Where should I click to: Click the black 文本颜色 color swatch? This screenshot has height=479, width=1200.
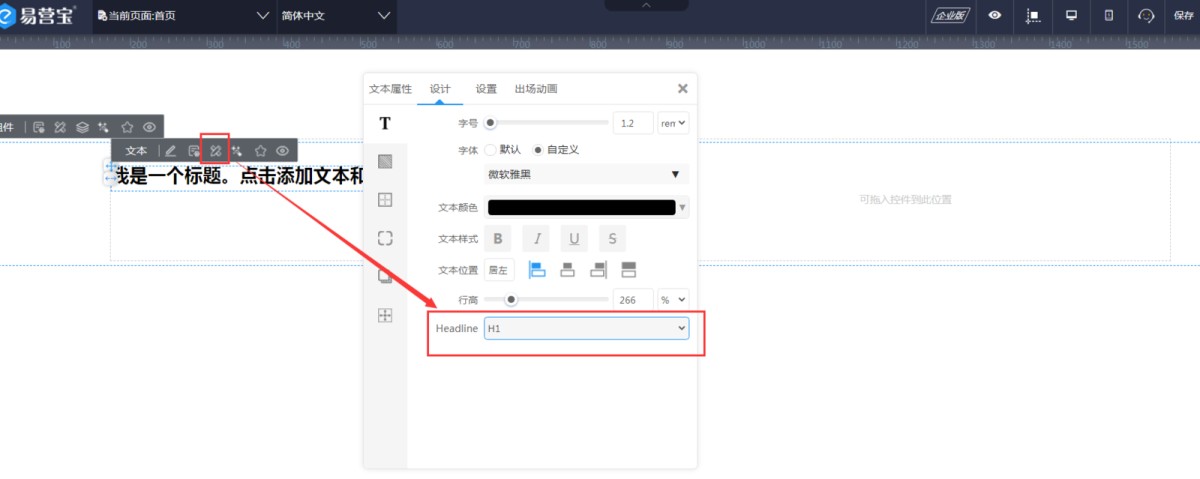tap(581, 208)
